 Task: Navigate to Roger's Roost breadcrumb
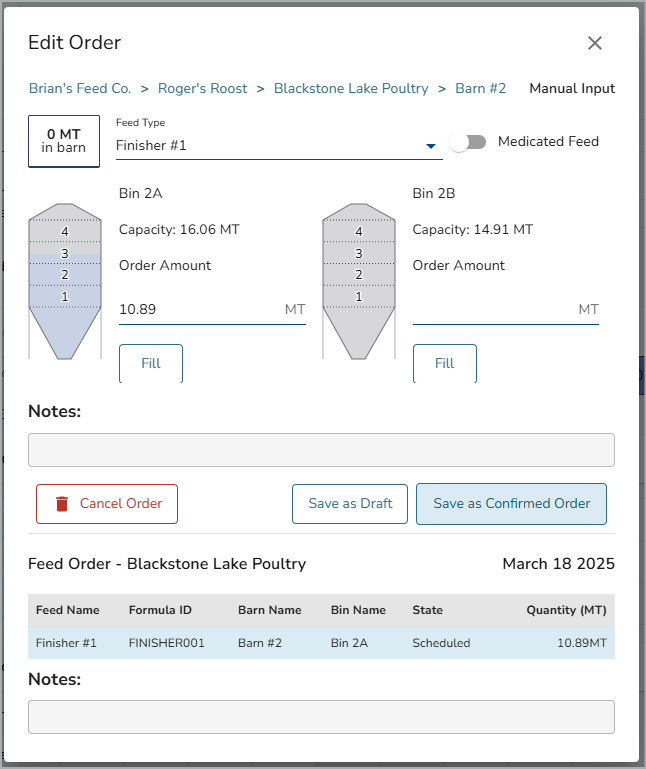(202, 88)
